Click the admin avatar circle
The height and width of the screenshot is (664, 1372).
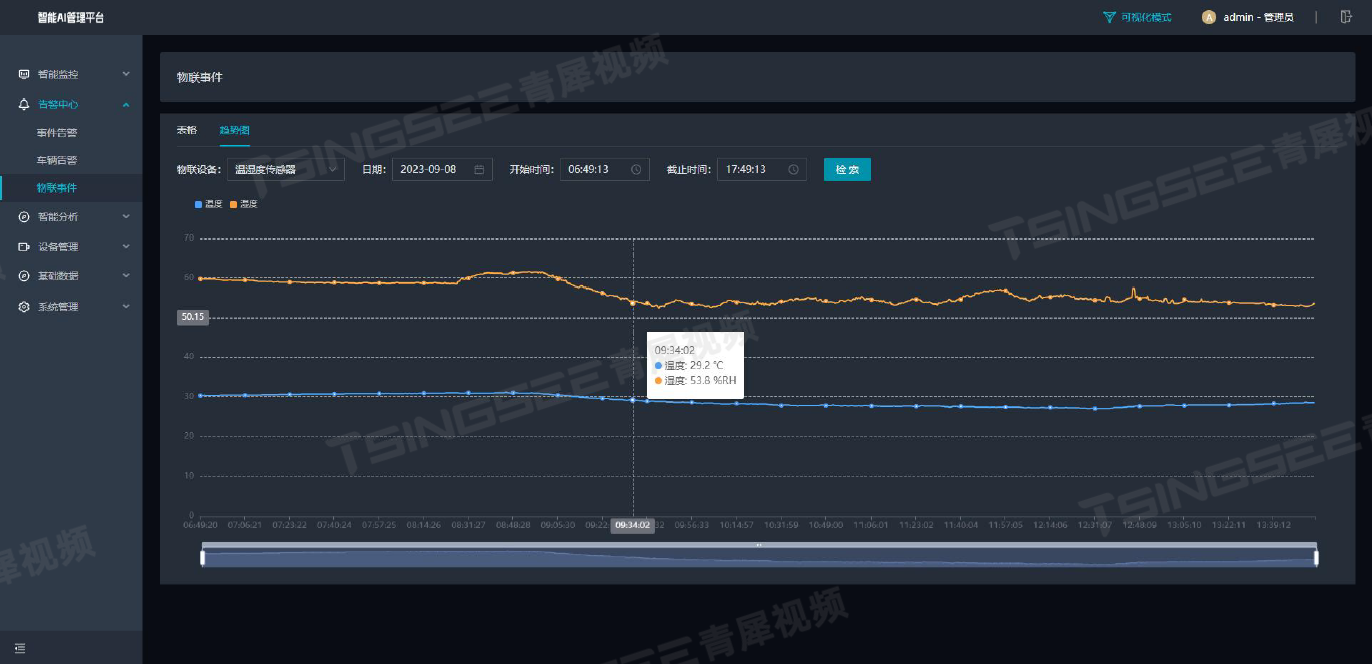[x=1208, y=17]
